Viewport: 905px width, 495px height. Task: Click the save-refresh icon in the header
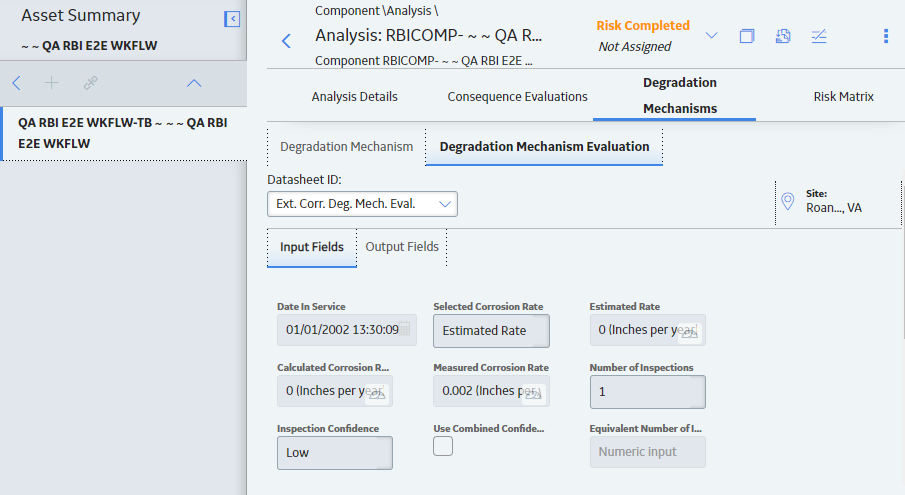point(783,36)
